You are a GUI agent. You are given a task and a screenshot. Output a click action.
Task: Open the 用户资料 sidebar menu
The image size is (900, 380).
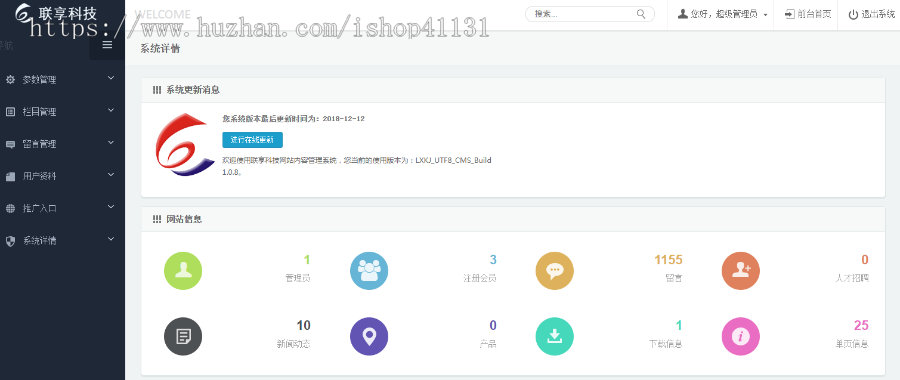[x=62, y=176]
